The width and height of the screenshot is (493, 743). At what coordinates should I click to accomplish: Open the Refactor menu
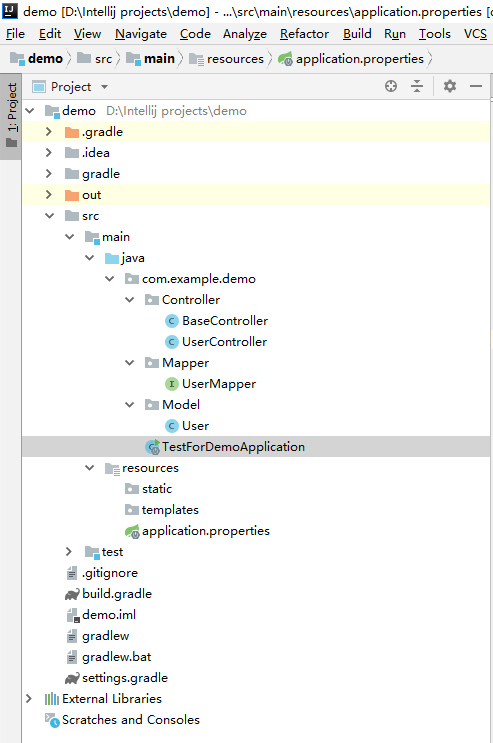point(304,34)
